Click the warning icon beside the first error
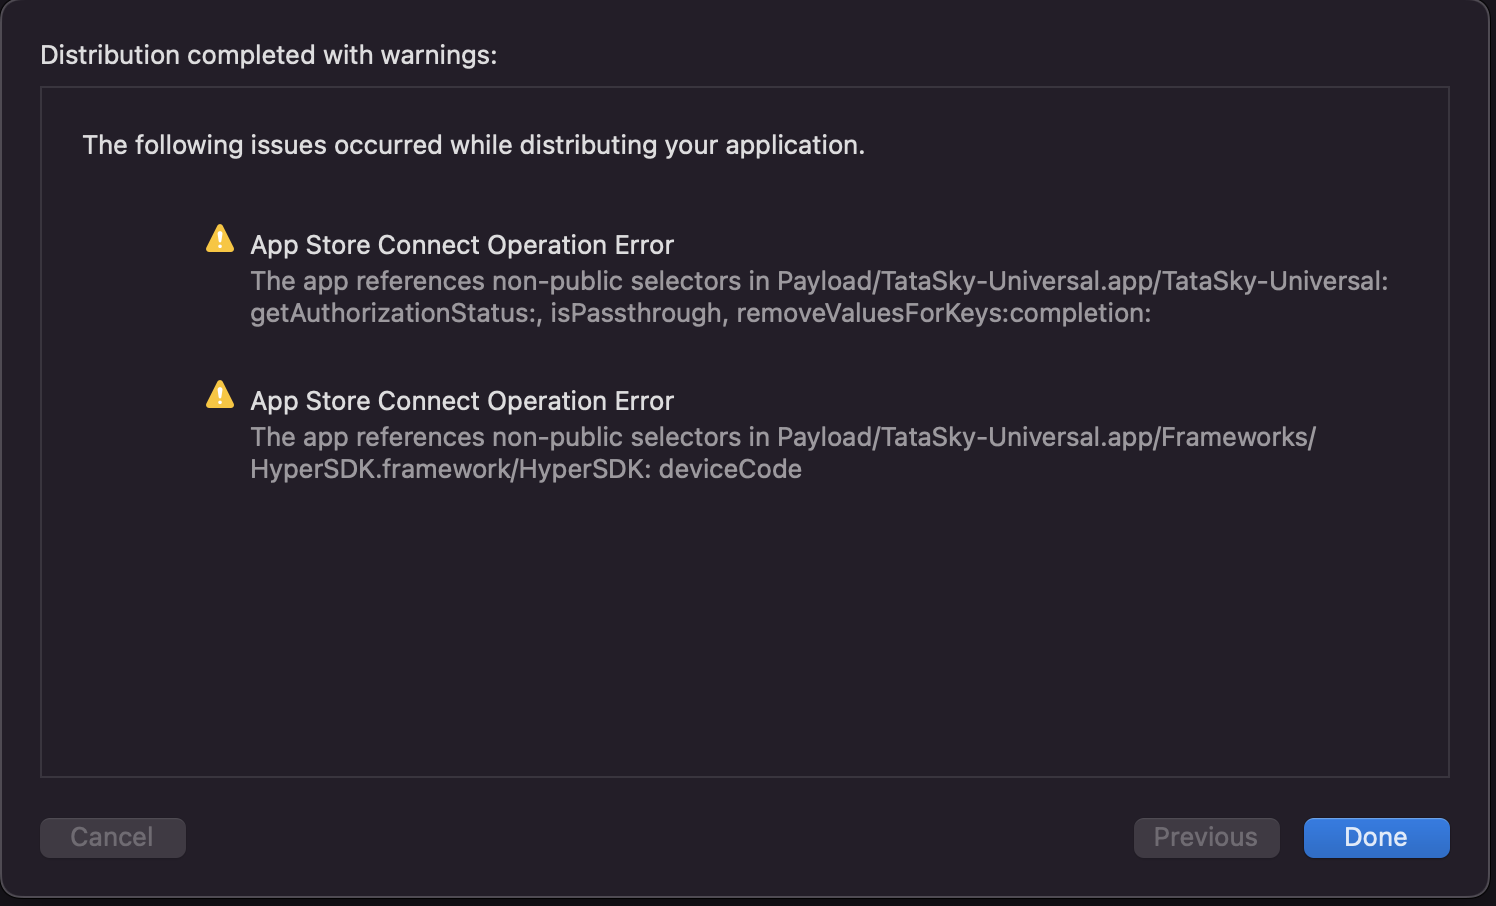1496x906 pixels. (220, 239)
